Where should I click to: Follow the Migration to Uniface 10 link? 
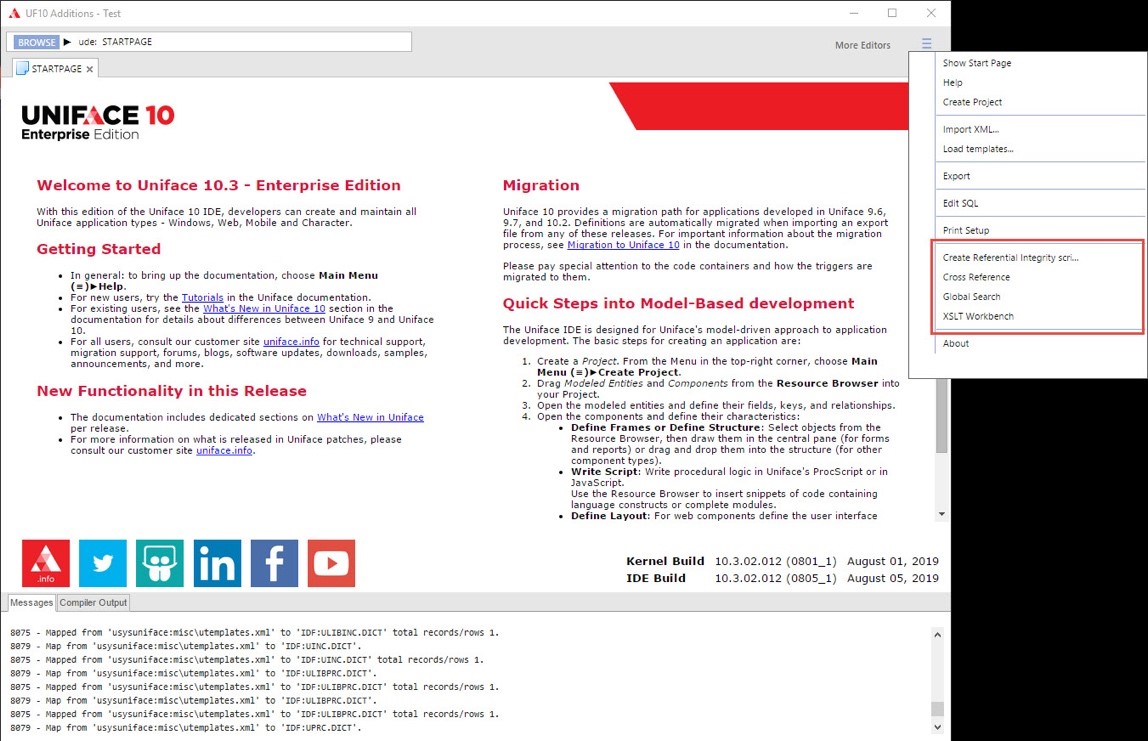[622, 244]
